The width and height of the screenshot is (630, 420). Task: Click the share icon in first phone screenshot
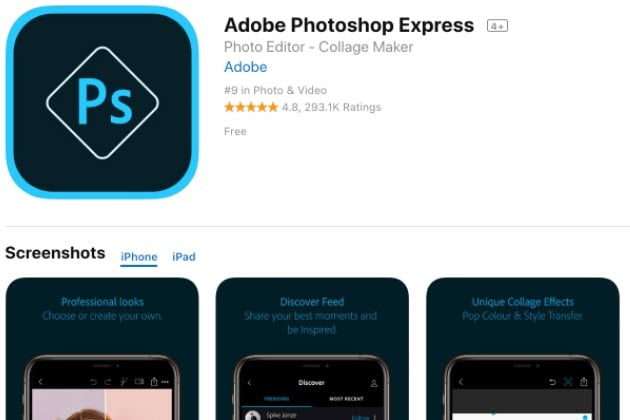pyautogui.click(x=154, y=381)
